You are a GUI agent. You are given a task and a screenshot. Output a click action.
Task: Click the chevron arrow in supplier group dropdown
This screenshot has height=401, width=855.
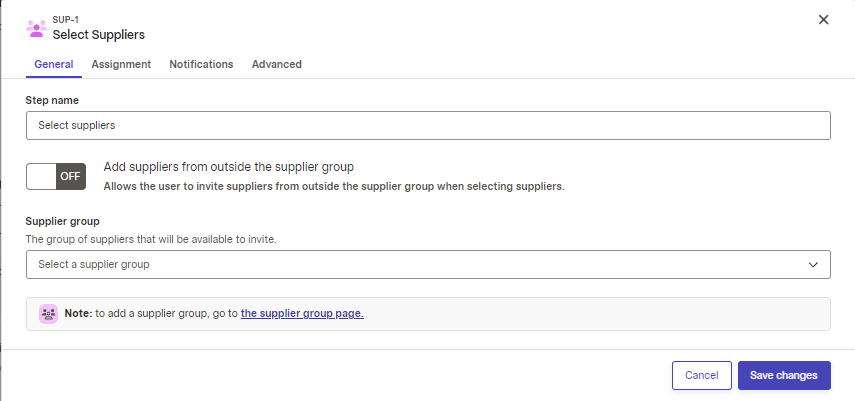(x=813, y=265)
